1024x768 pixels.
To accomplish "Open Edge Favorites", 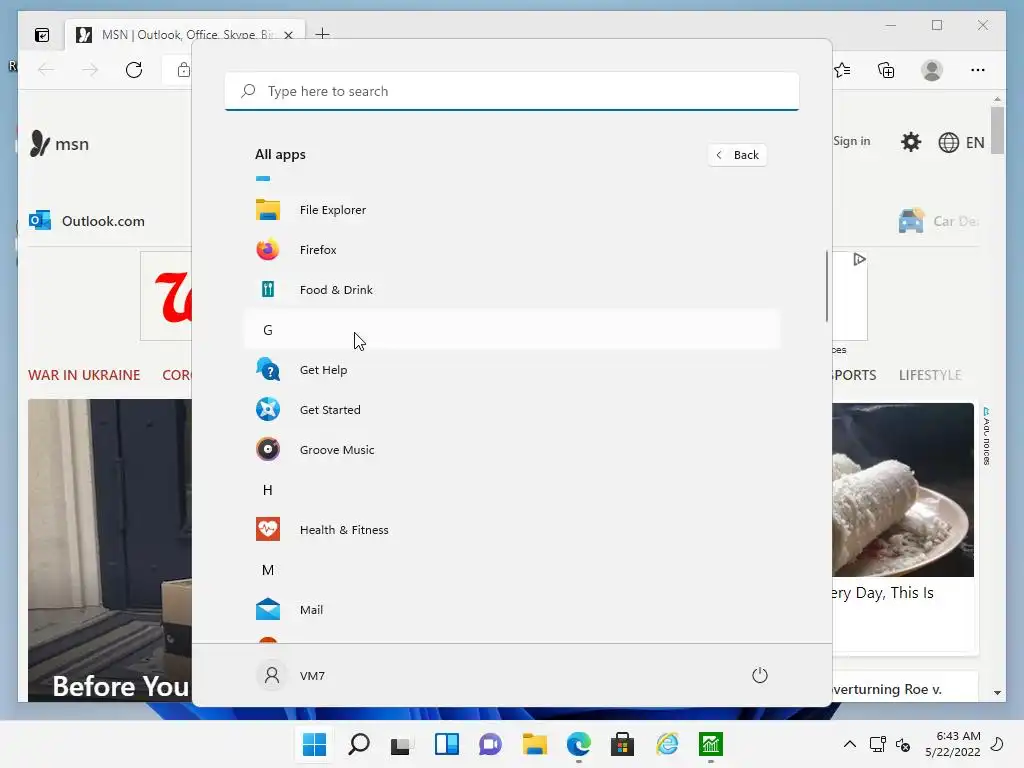I will (x=842, y=70).
